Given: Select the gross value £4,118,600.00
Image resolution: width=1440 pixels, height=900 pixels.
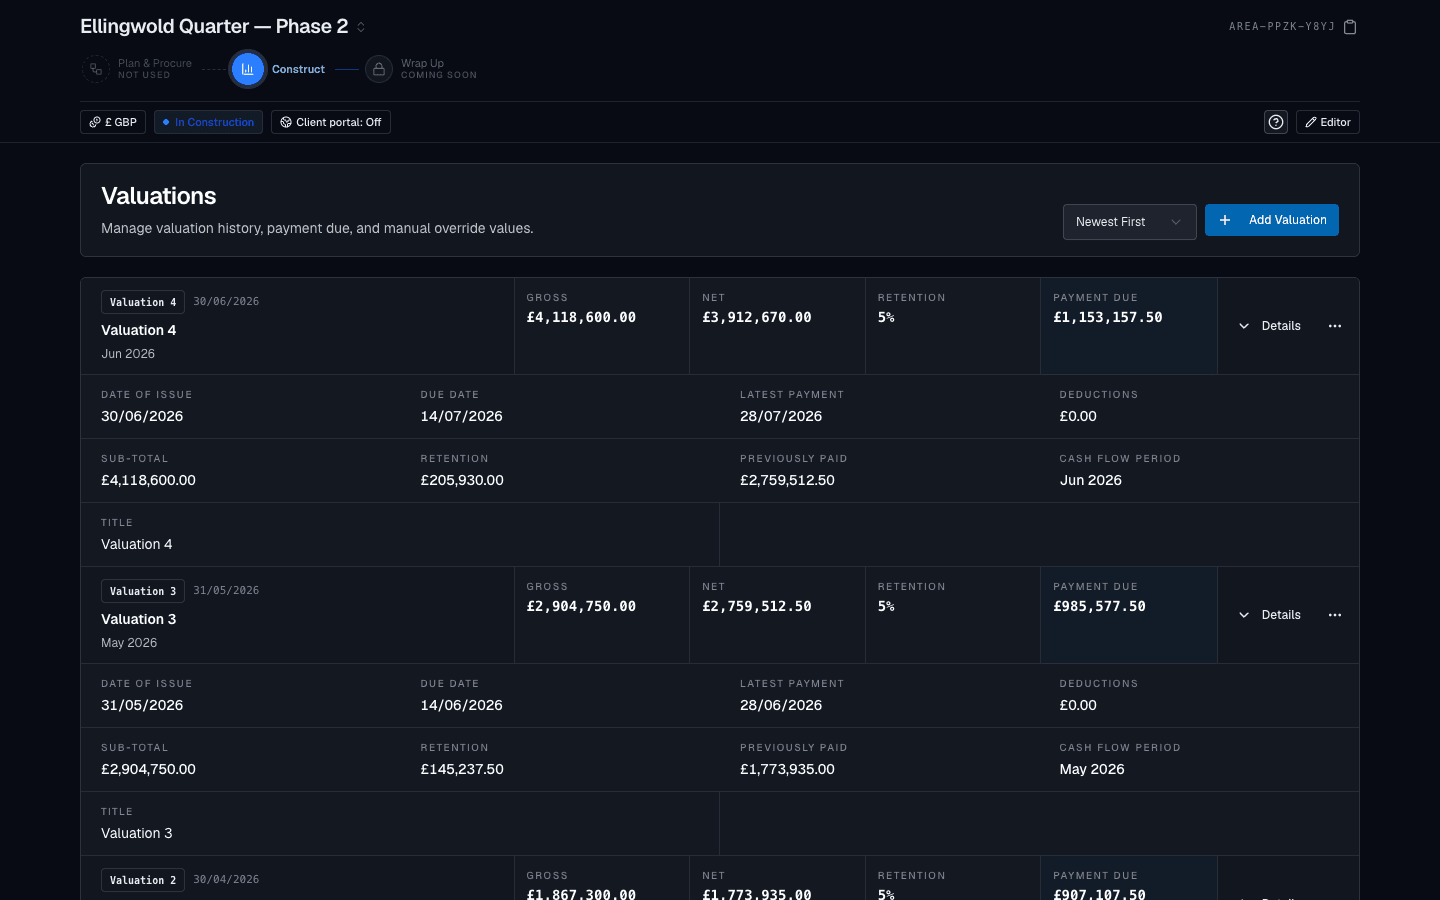Looking at the screenshot, I should pyautogui.click(x=581, y=317).
